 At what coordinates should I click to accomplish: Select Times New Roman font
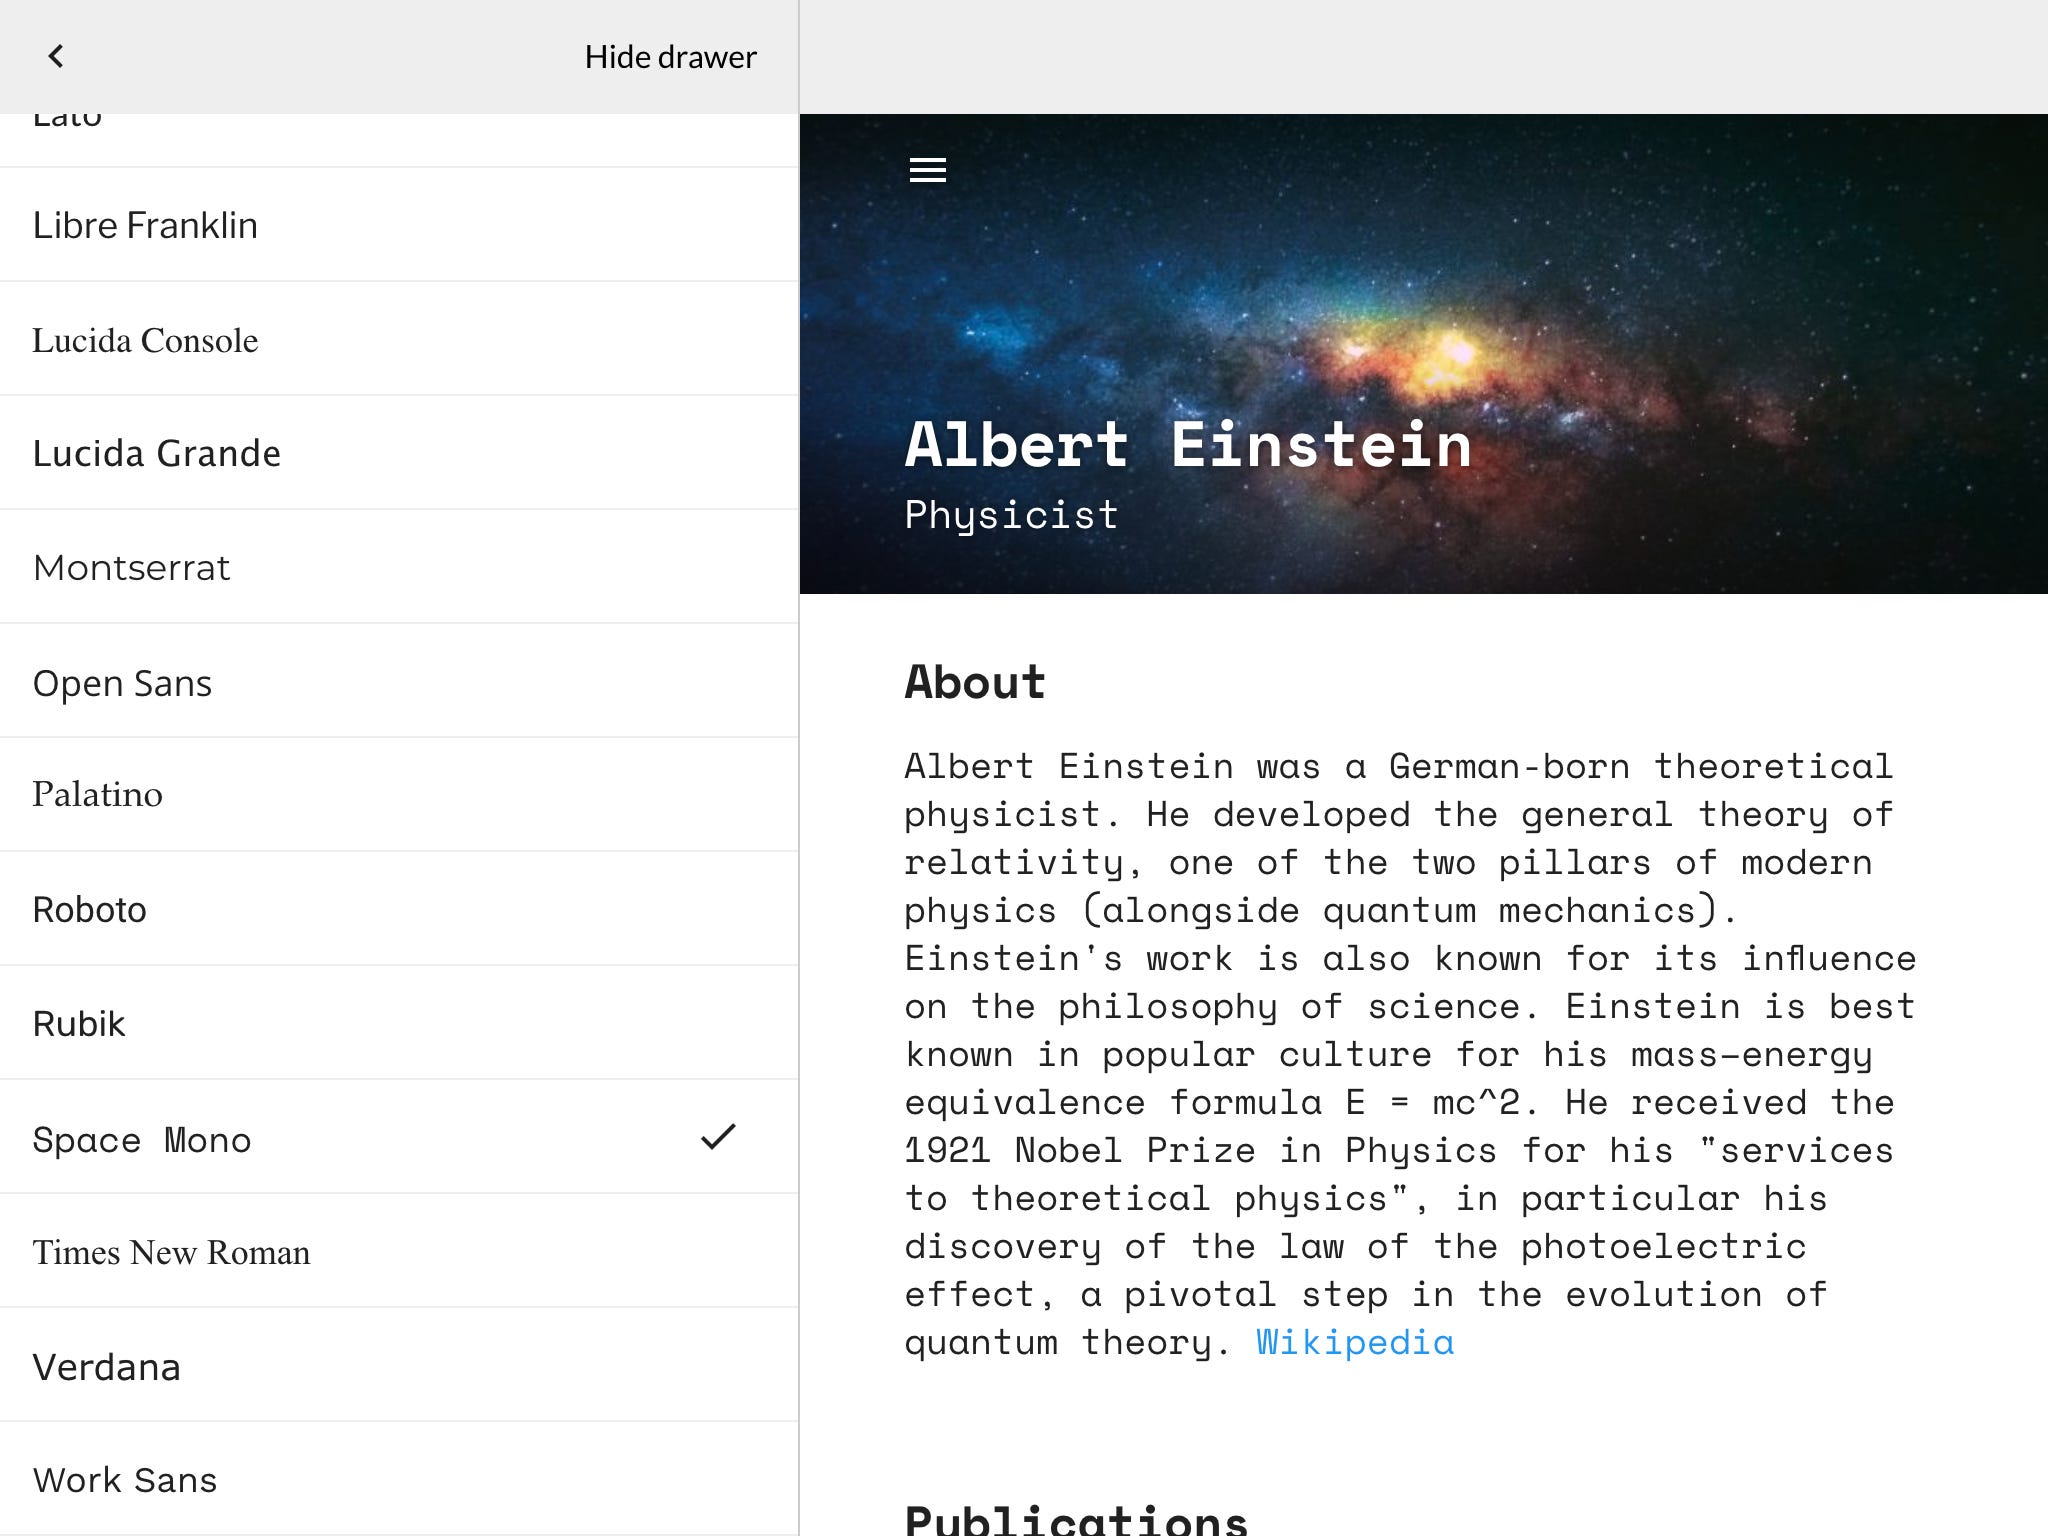[171, 1252]
